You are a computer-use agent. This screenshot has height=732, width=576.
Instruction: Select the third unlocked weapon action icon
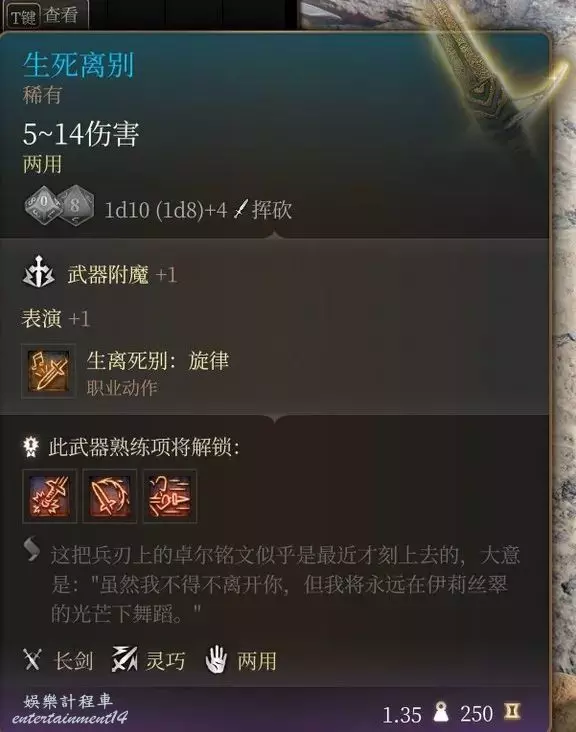pos(170,496)
